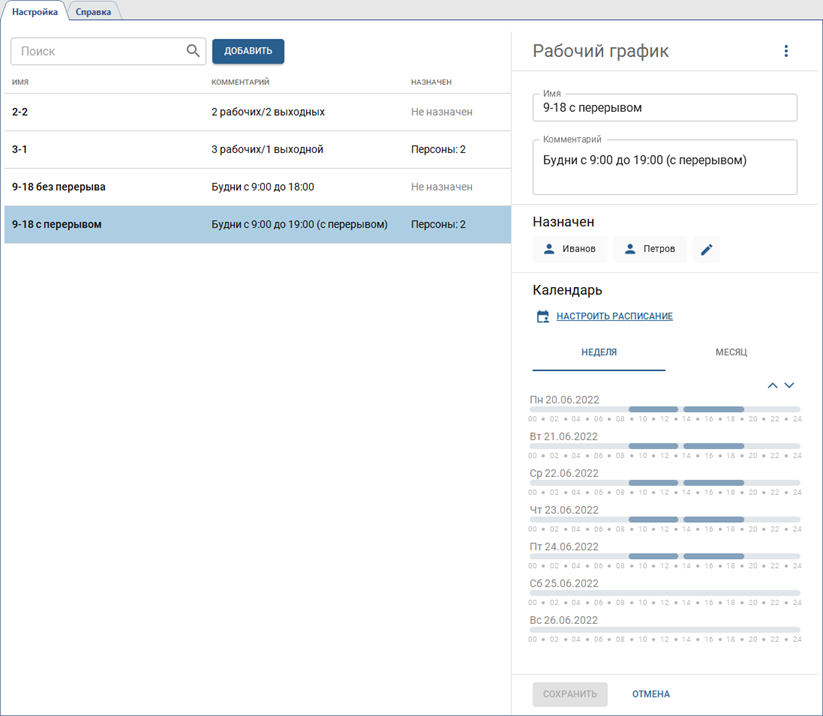823x716 pixels.
Task: Go to next week with down chevron
Action: 789,385
